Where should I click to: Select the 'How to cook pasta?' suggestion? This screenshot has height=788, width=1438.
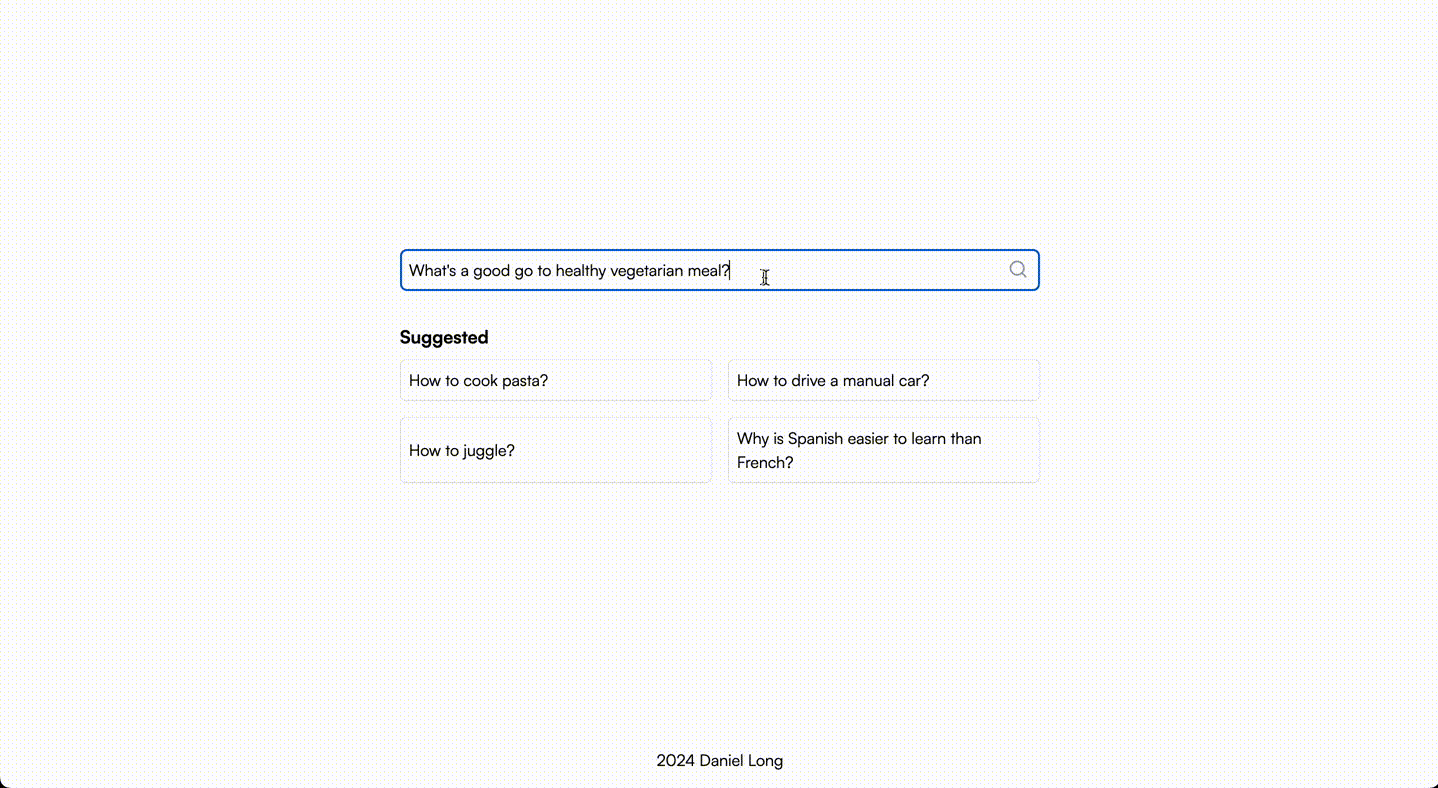click(x=555, y=380)
